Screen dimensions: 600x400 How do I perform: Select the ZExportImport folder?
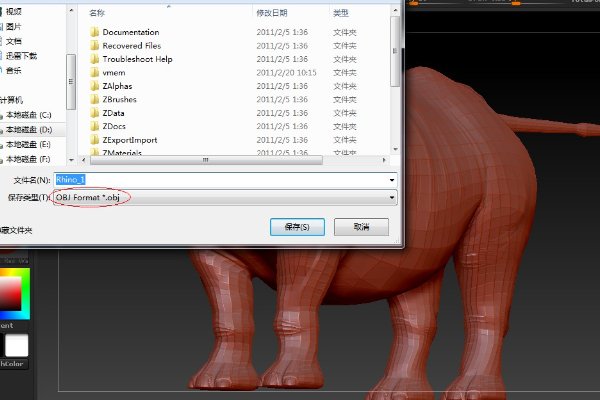point(128,140)
